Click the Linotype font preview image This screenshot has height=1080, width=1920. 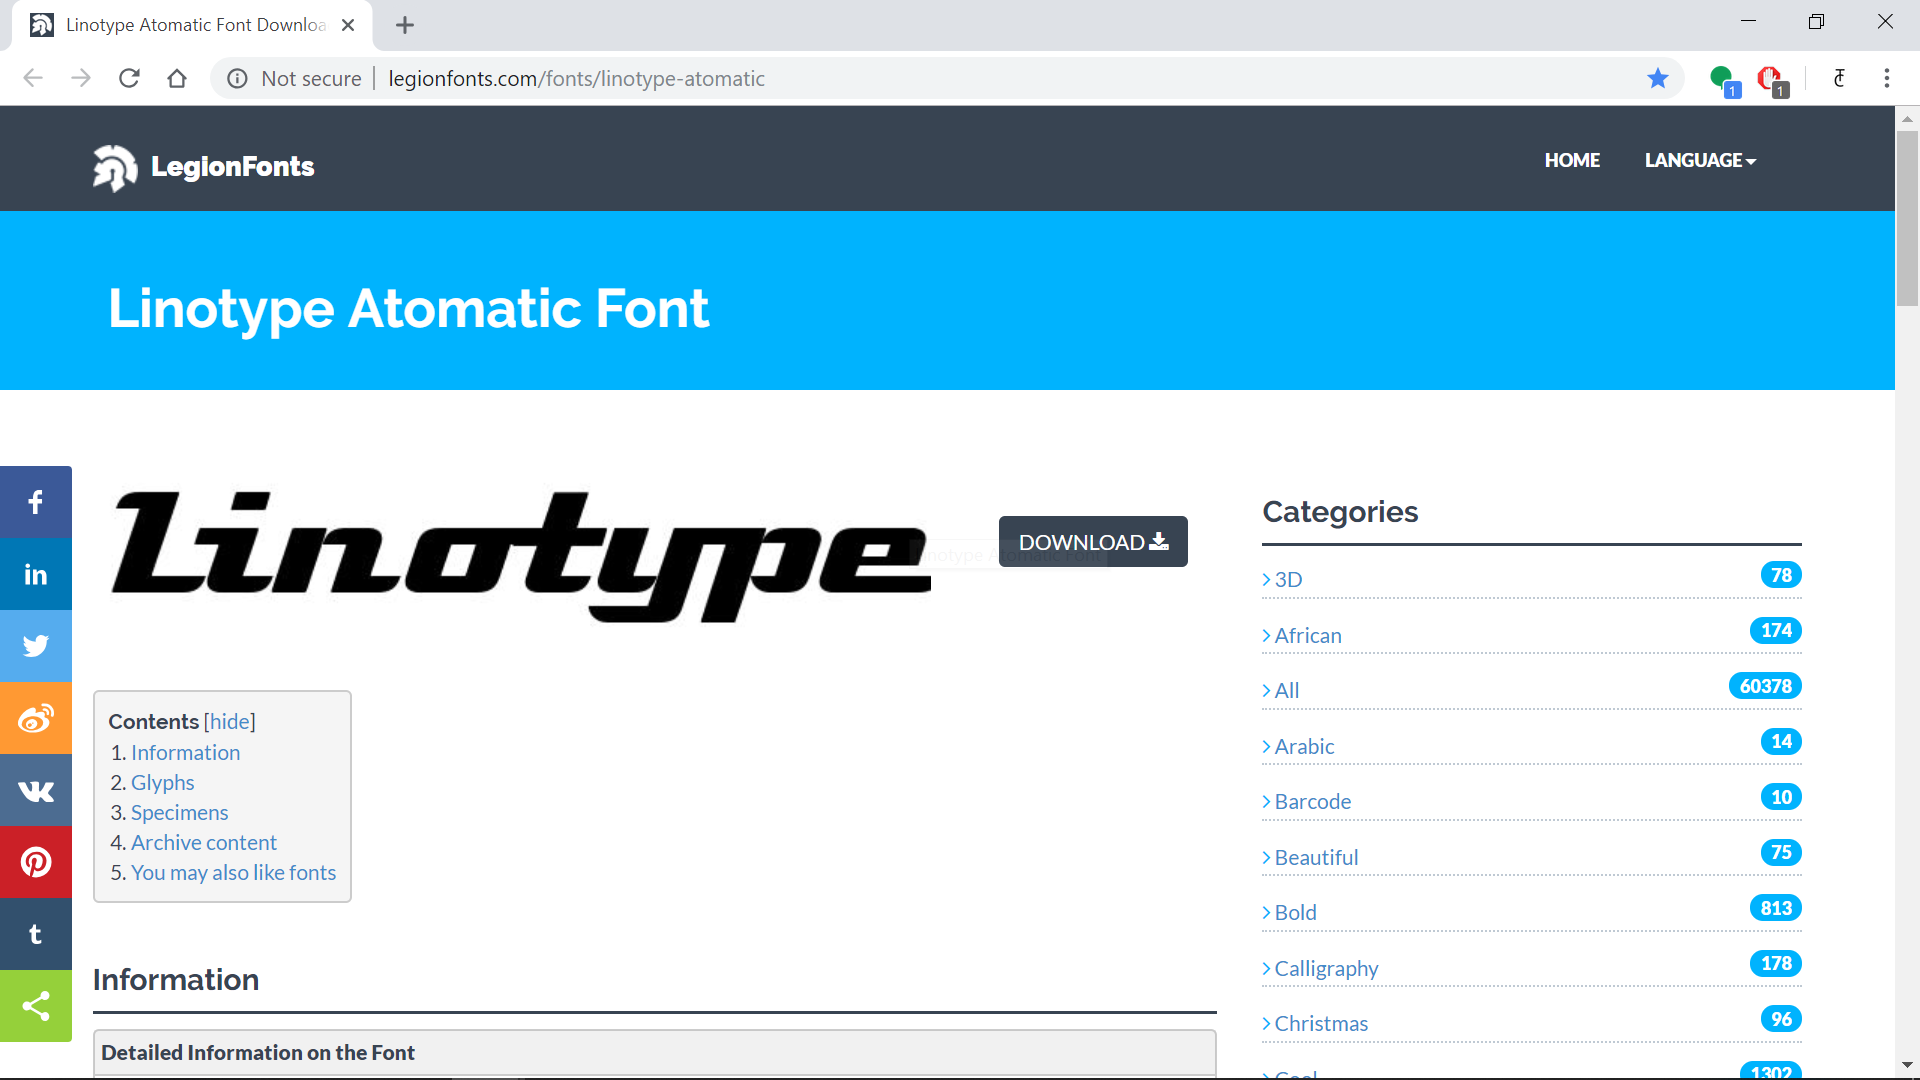click(x=521, y=556)
